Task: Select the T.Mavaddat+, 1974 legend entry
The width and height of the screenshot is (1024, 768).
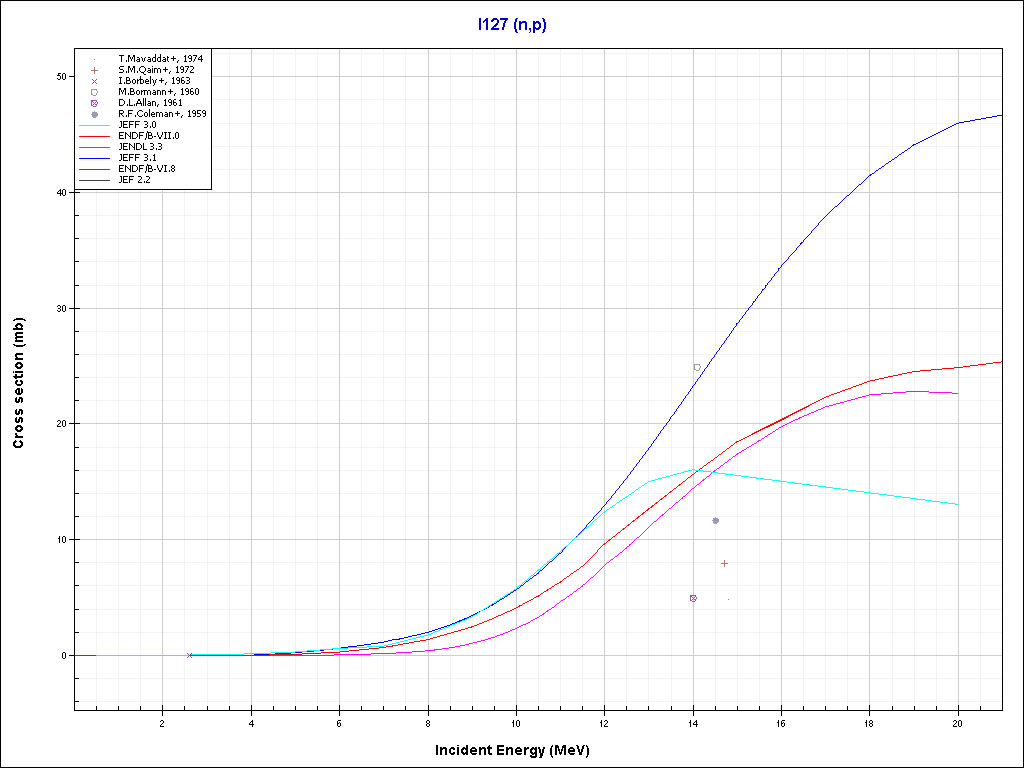Action: point(160,59)
